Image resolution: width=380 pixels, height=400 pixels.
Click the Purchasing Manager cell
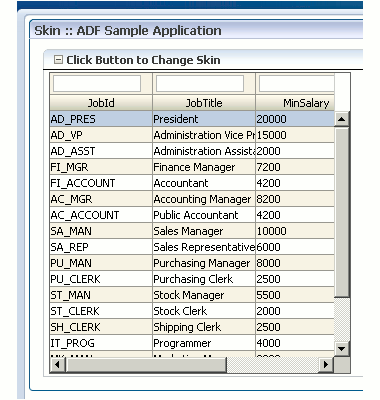pyautogui.click(x=204, y=263)
